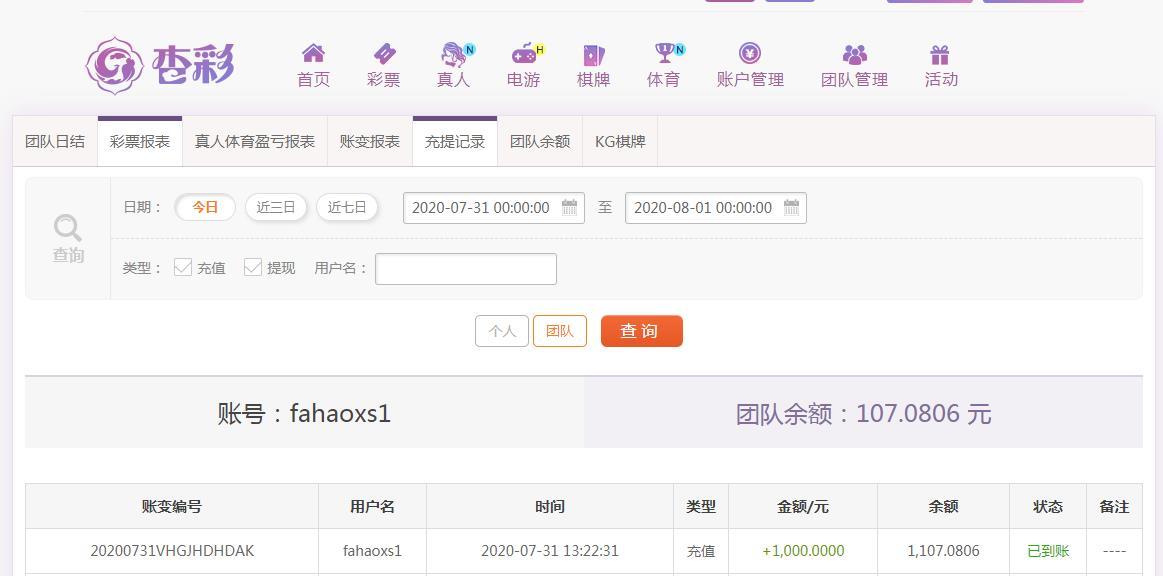1163x576 pixels.
Task: Click the 账变编号 column header
Action: [x=172, y=506]
